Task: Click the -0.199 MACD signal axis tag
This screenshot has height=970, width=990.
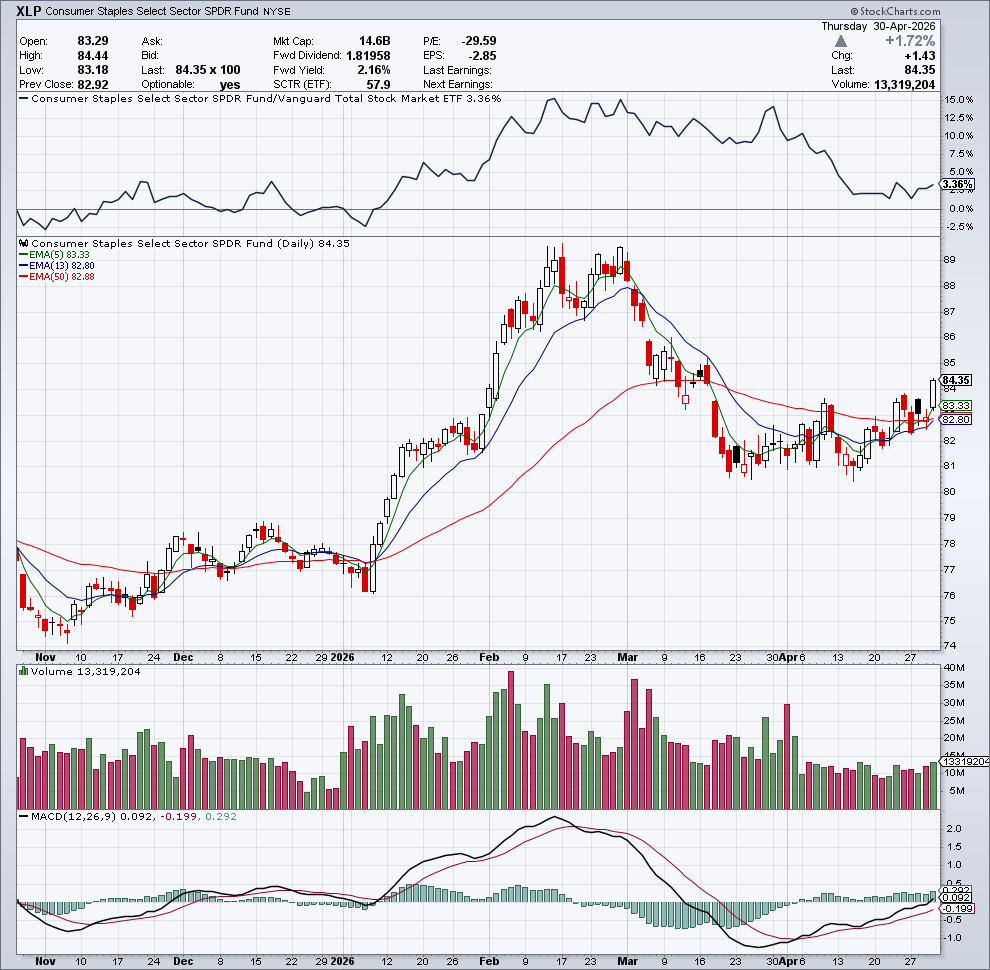Action: point(957,909)
